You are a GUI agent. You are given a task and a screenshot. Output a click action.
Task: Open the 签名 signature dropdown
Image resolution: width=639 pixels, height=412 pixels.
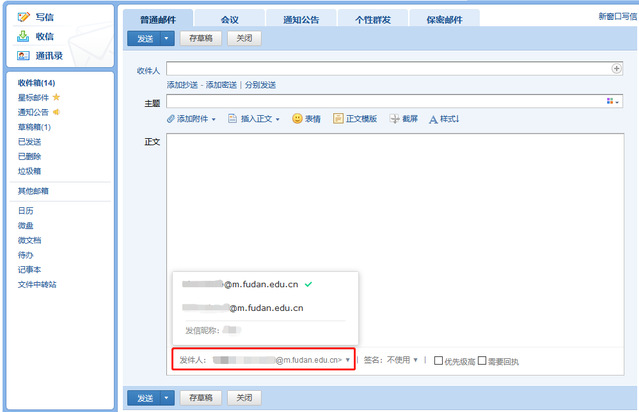click(416, 360)
